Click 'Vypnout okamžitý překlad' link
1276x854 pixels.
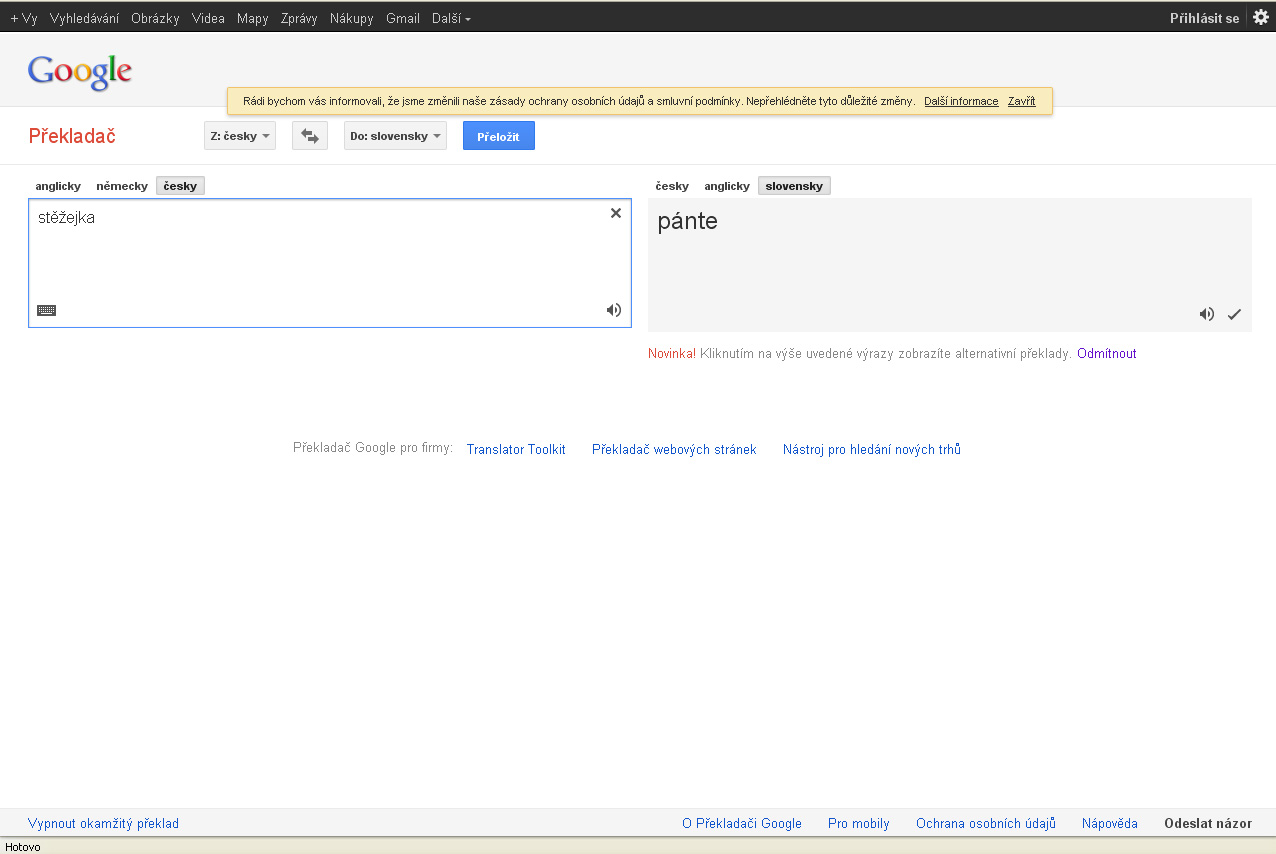pyautogui.click(x=104, y=824)
